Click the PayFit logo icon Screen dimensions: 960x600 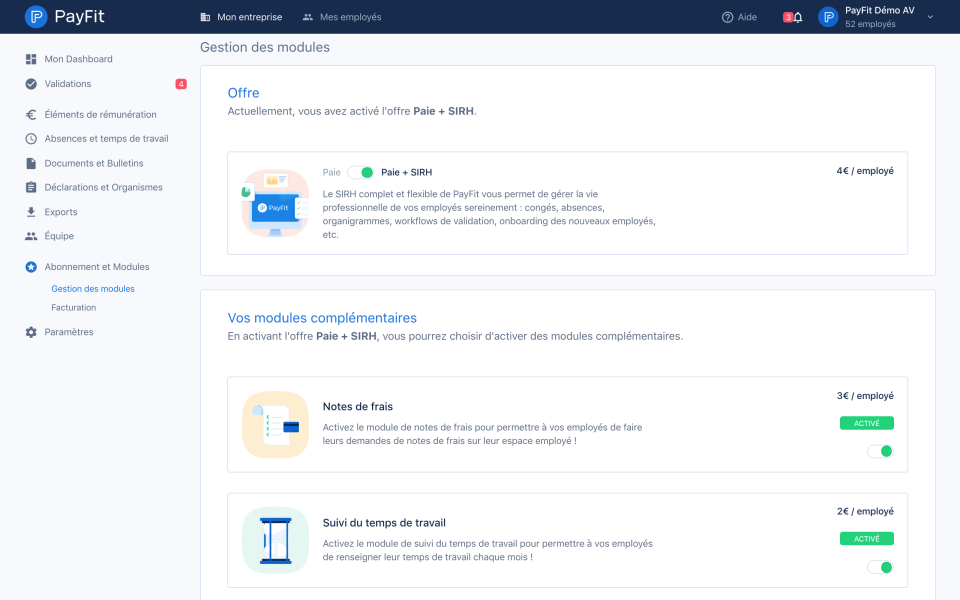(36, 17)
